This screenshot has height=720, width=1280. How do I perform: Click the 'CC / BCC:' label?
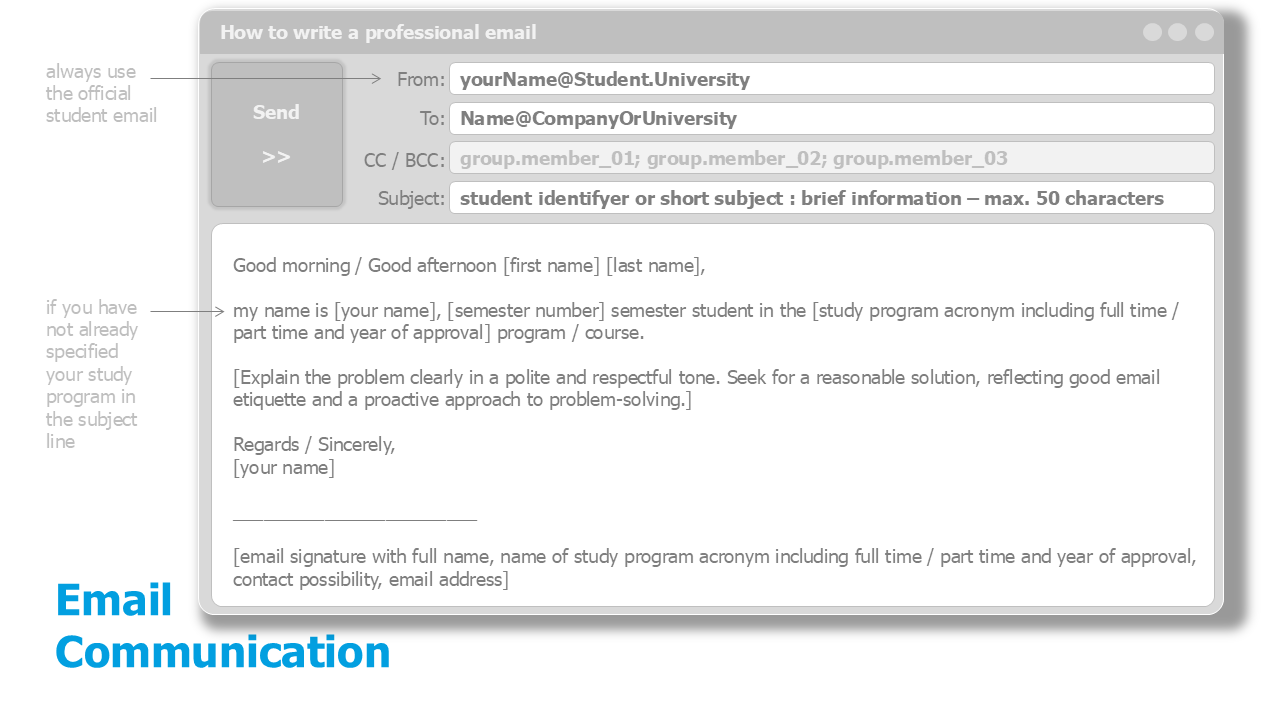404,160
